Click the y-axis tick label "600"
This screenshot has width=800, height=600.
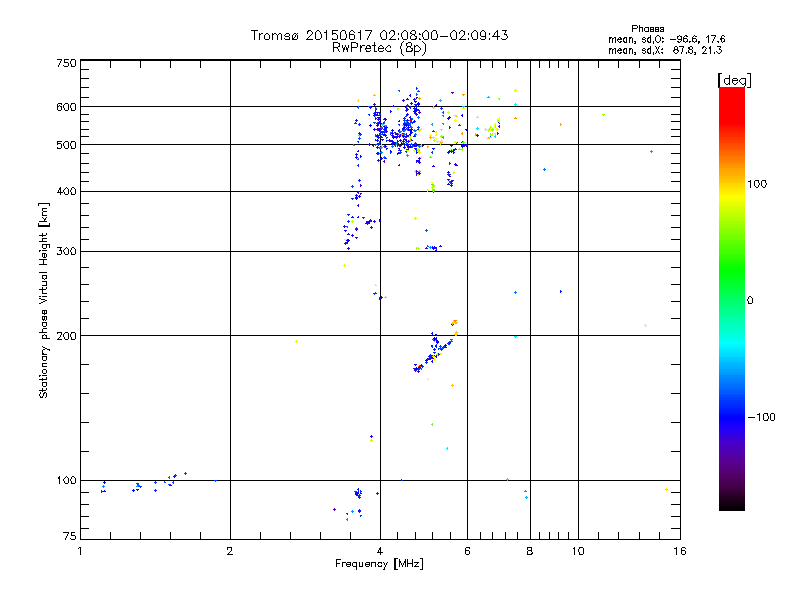click(66, 107)
